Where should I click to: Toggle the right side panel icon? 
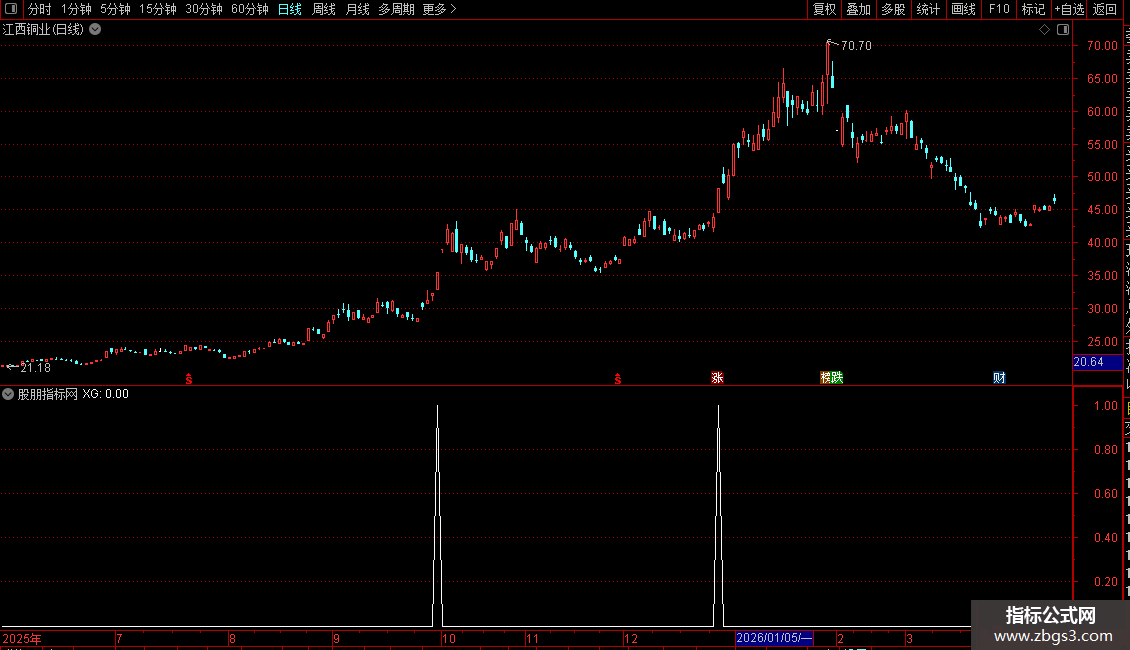click(x=1063, y=30)
